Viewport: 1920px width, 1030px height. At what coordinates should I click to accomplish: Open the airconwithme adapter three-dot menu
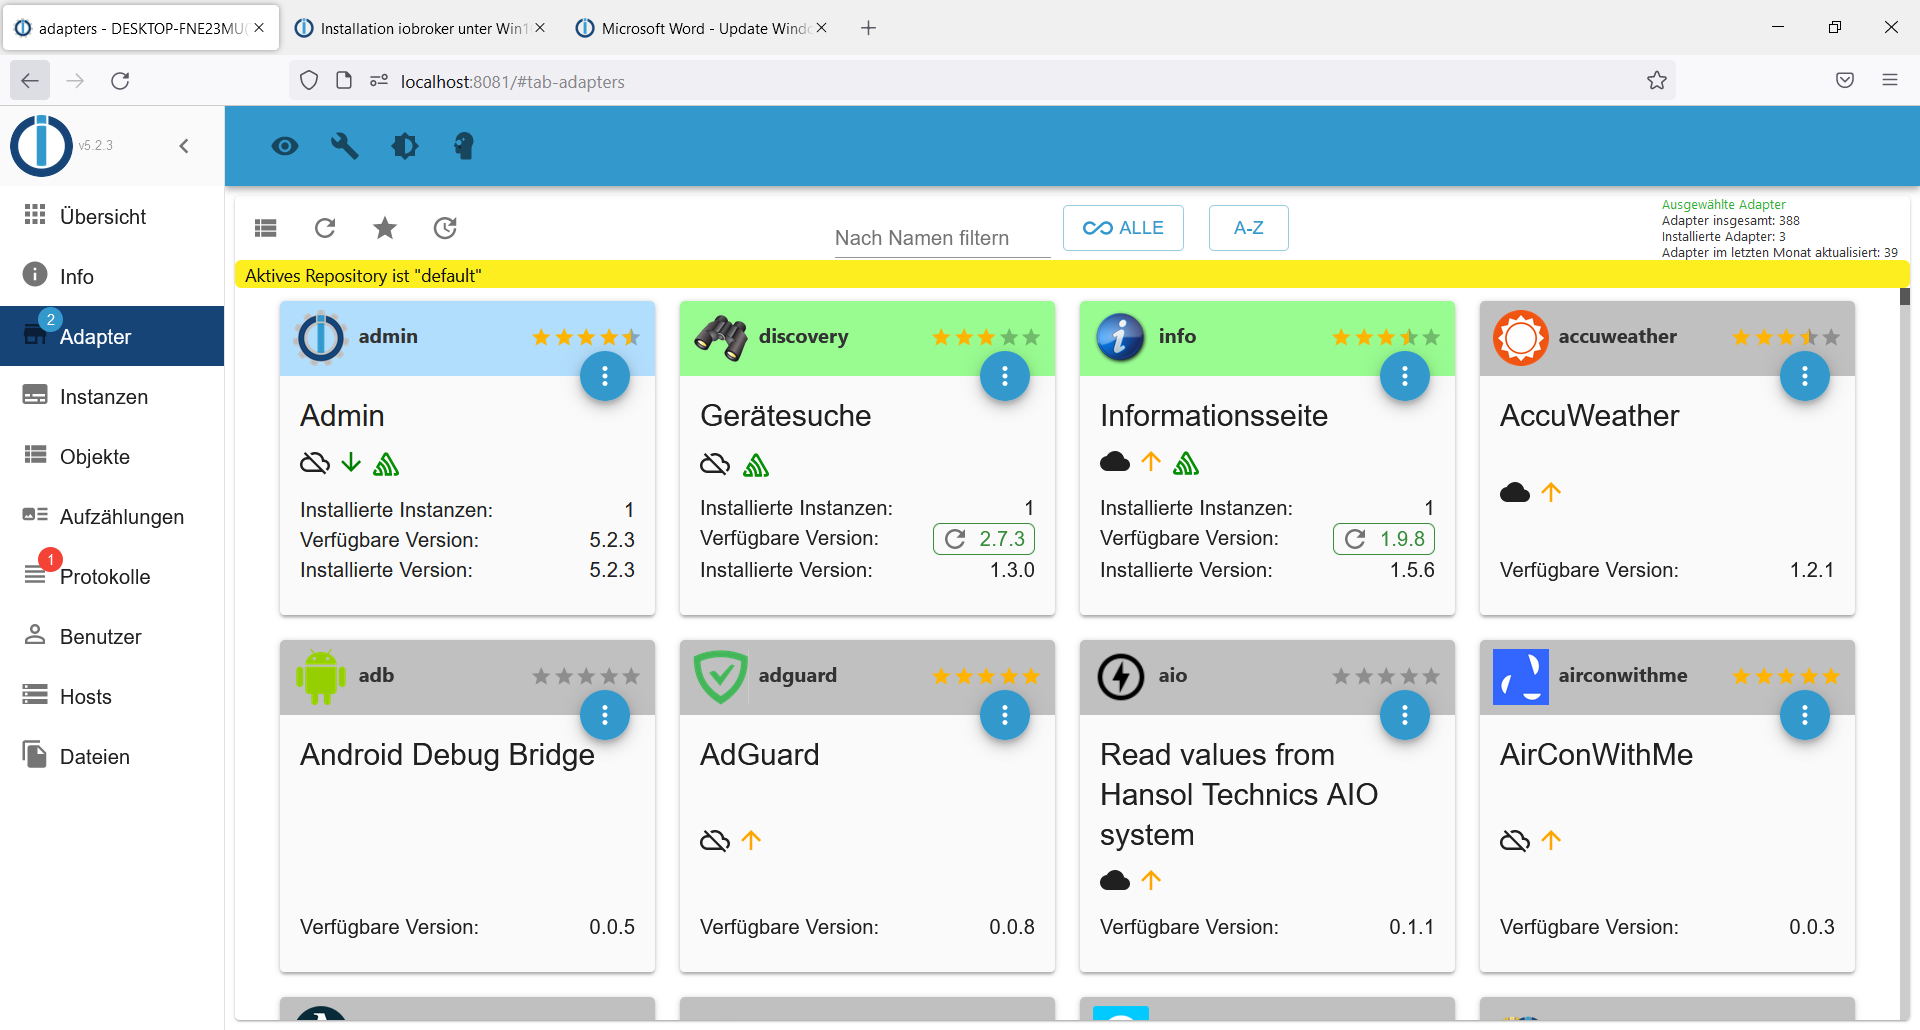click(x=1805, y=715)
